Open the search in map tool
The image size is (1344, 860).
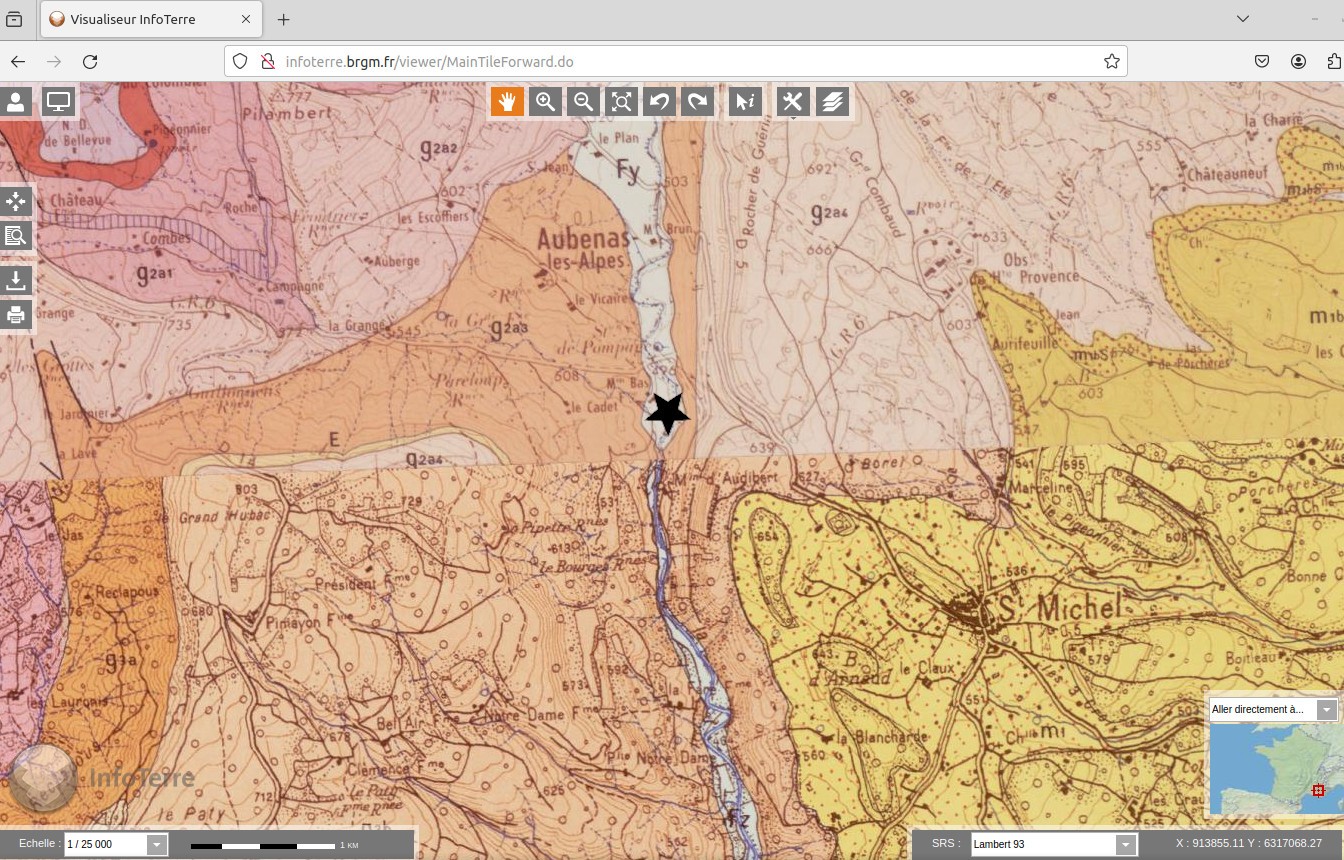click(x=17, y=236)
